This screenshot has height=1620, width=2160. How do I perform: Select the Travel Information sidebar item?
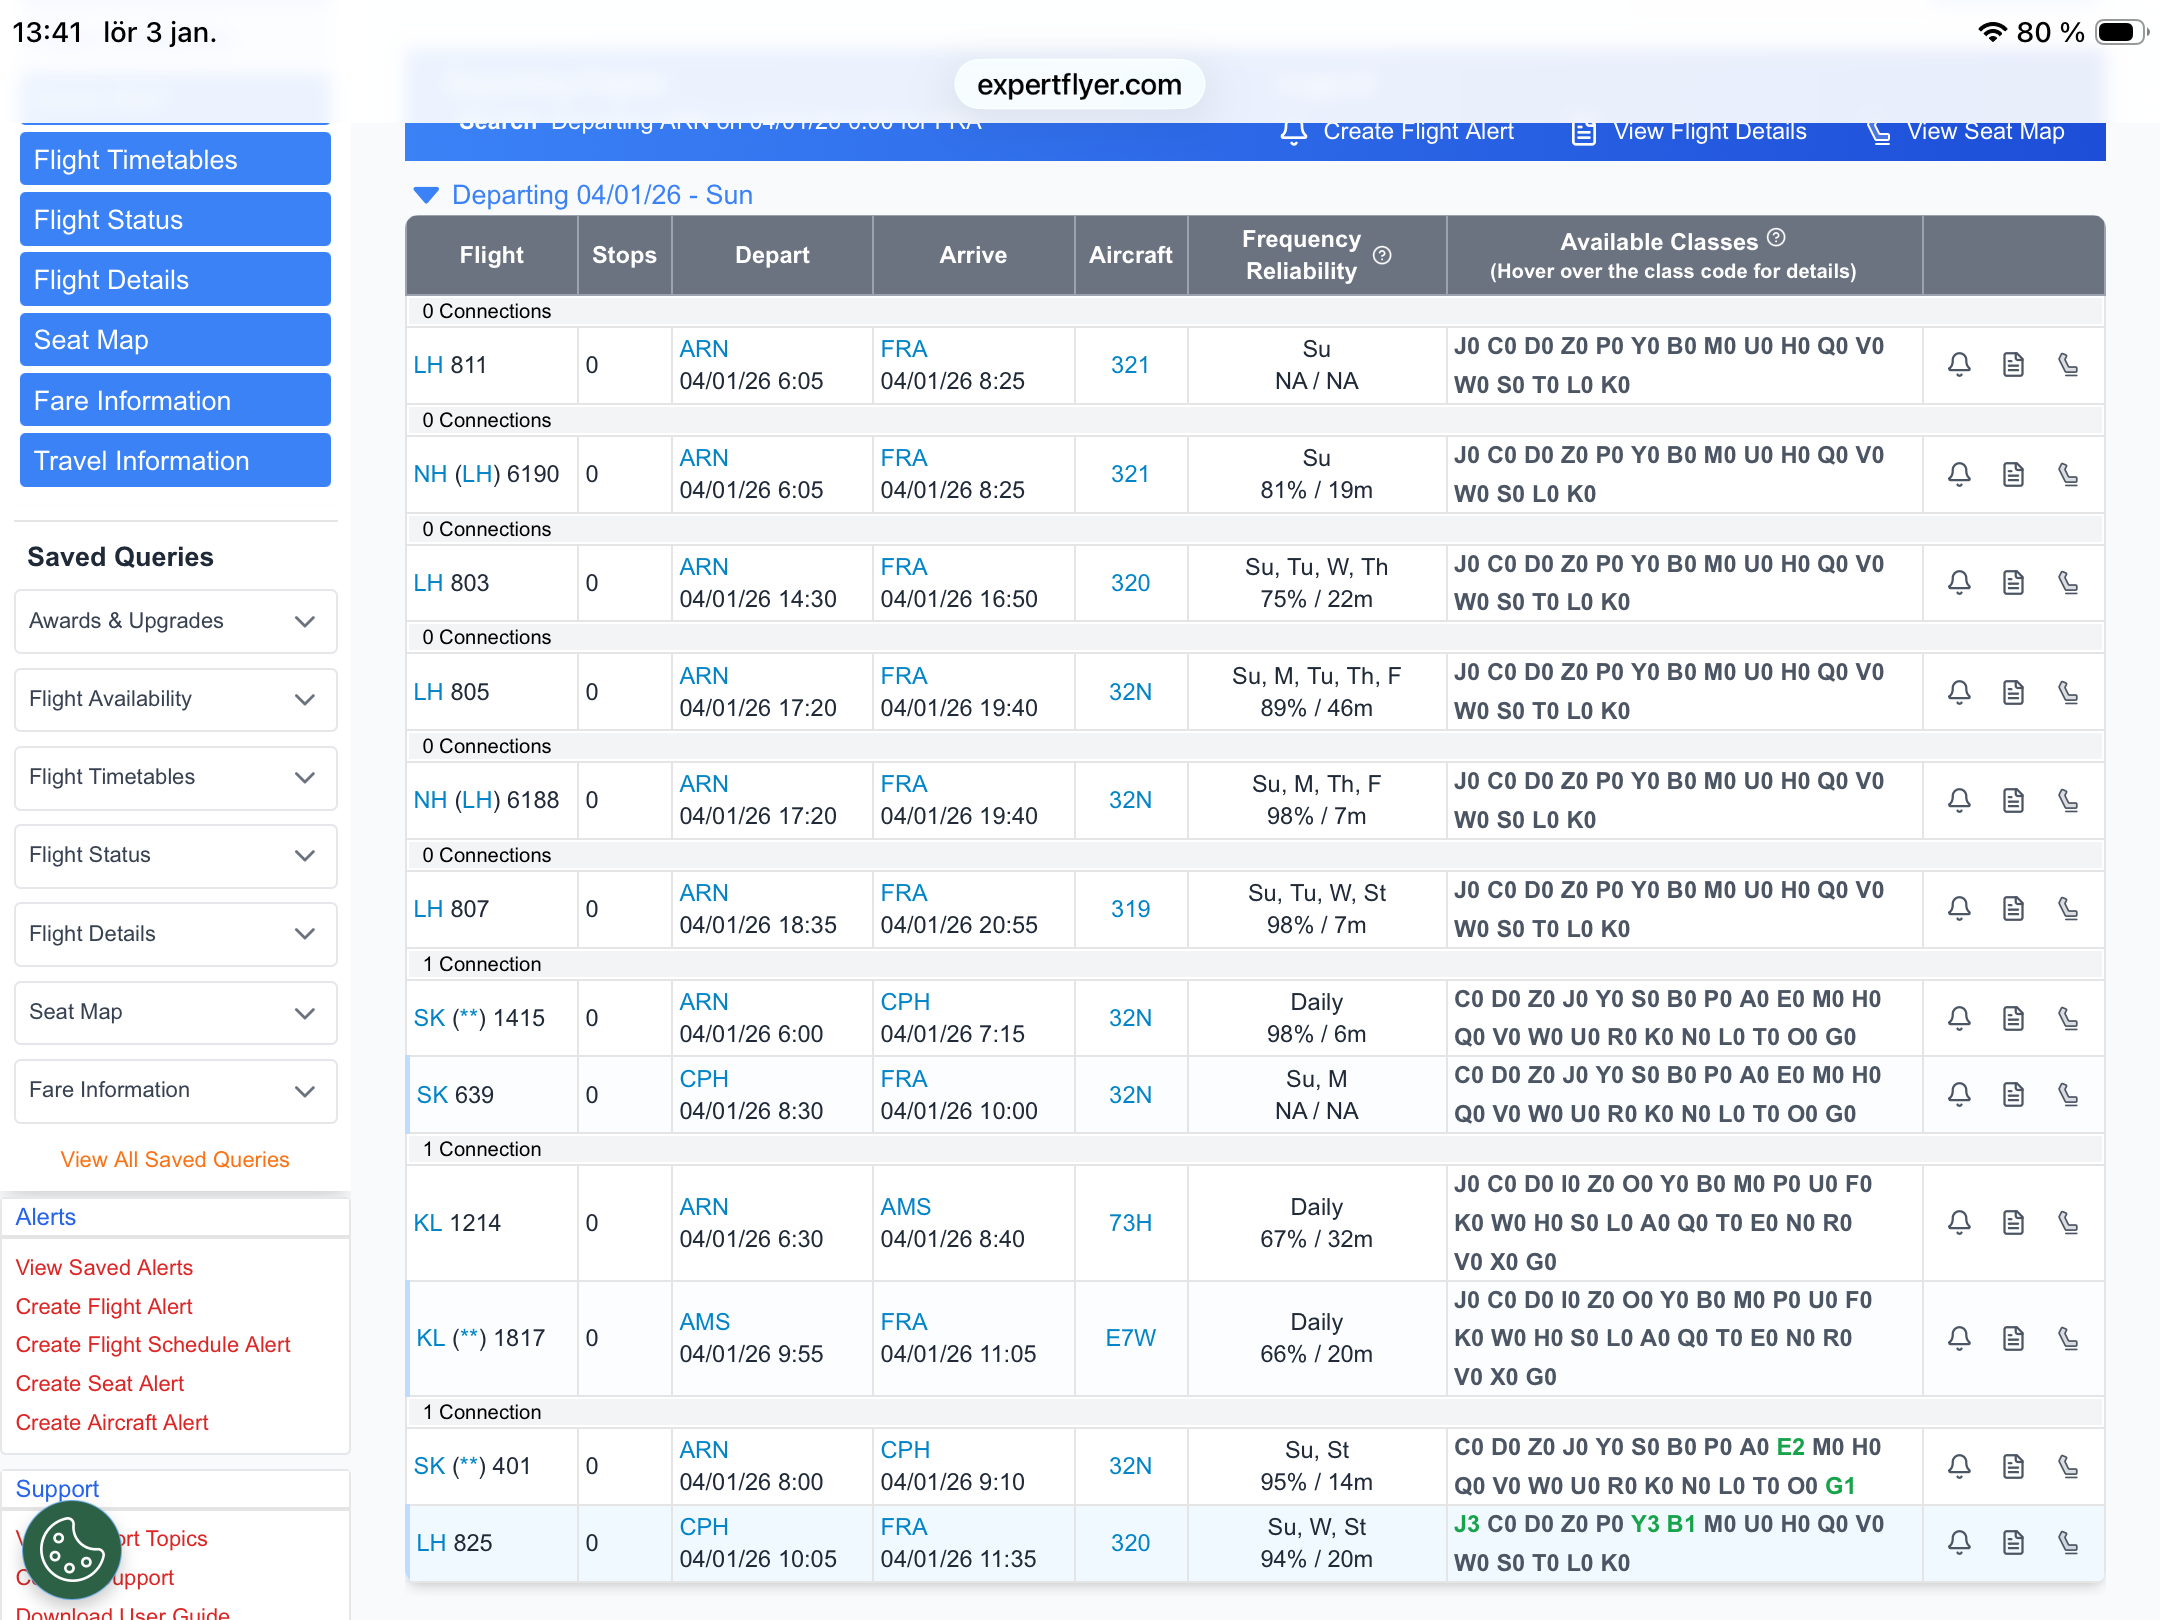tap(175, 461)
